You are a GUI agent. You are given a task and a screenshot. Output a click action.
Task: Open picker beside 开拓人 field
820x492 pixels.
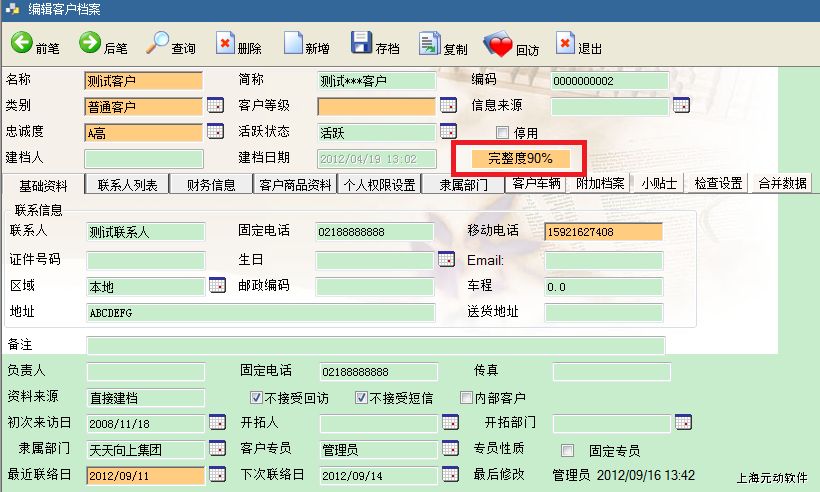pos(450,422)
